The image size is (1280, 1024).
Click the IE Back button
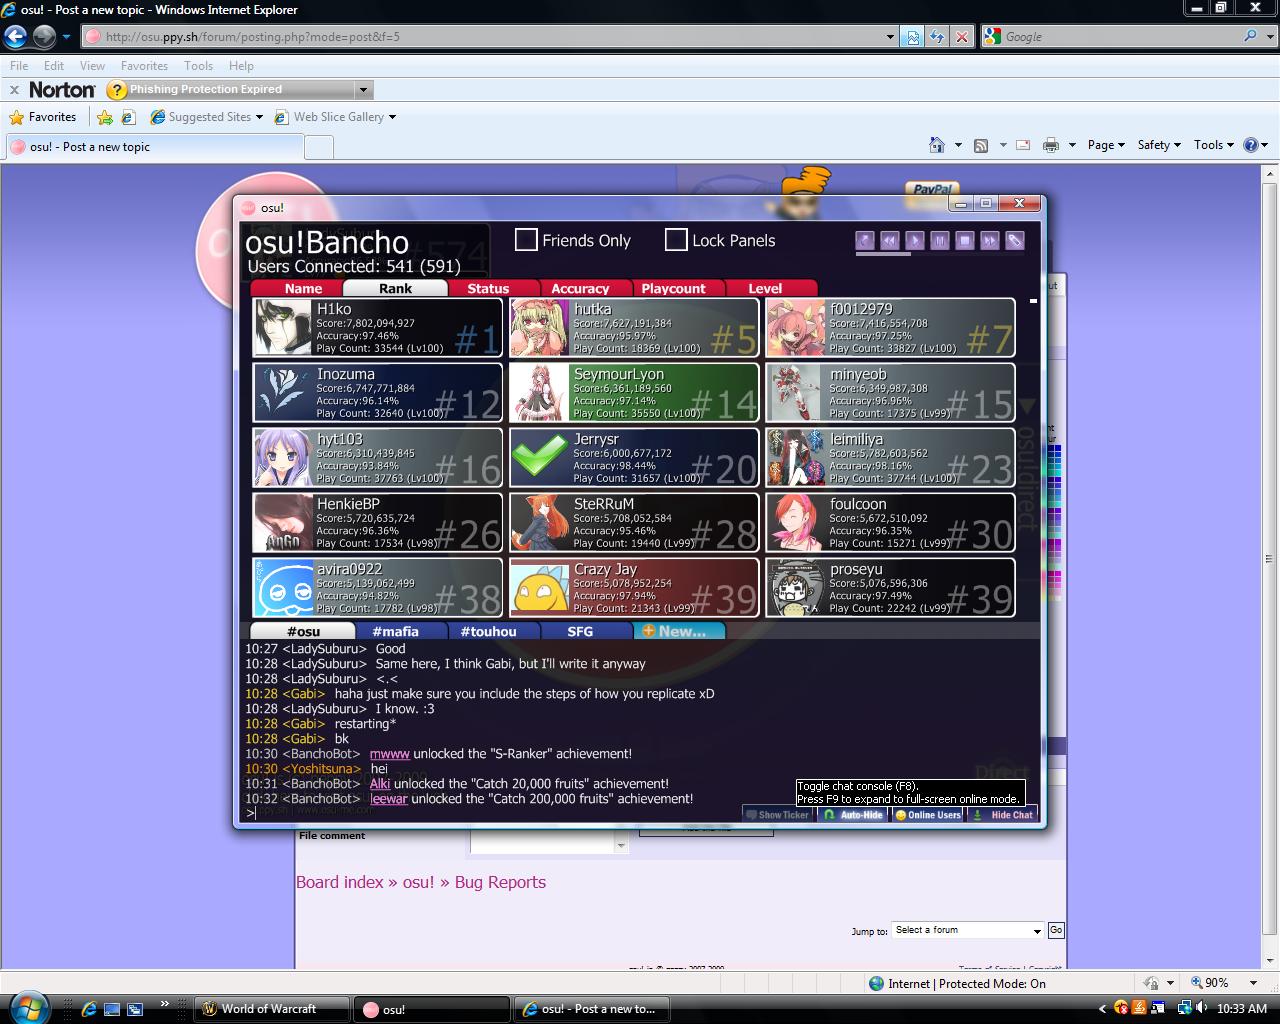point(15,37)
